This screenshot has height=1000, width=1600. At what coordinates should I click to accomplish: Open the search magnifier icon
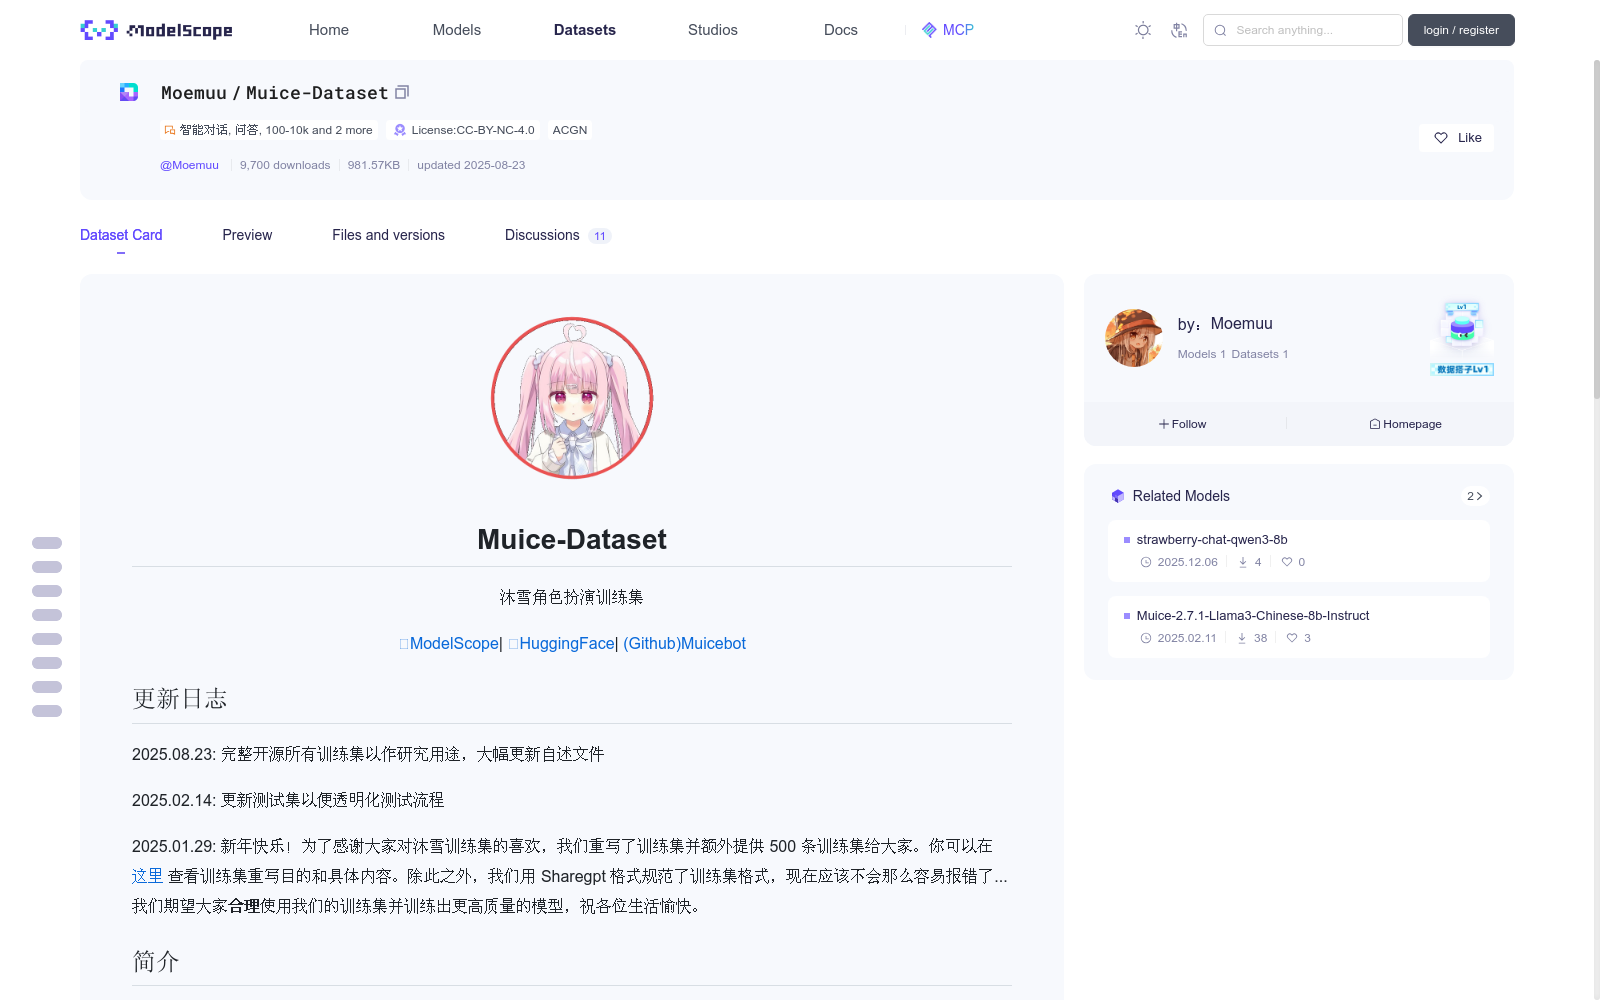click(1220, 30)
